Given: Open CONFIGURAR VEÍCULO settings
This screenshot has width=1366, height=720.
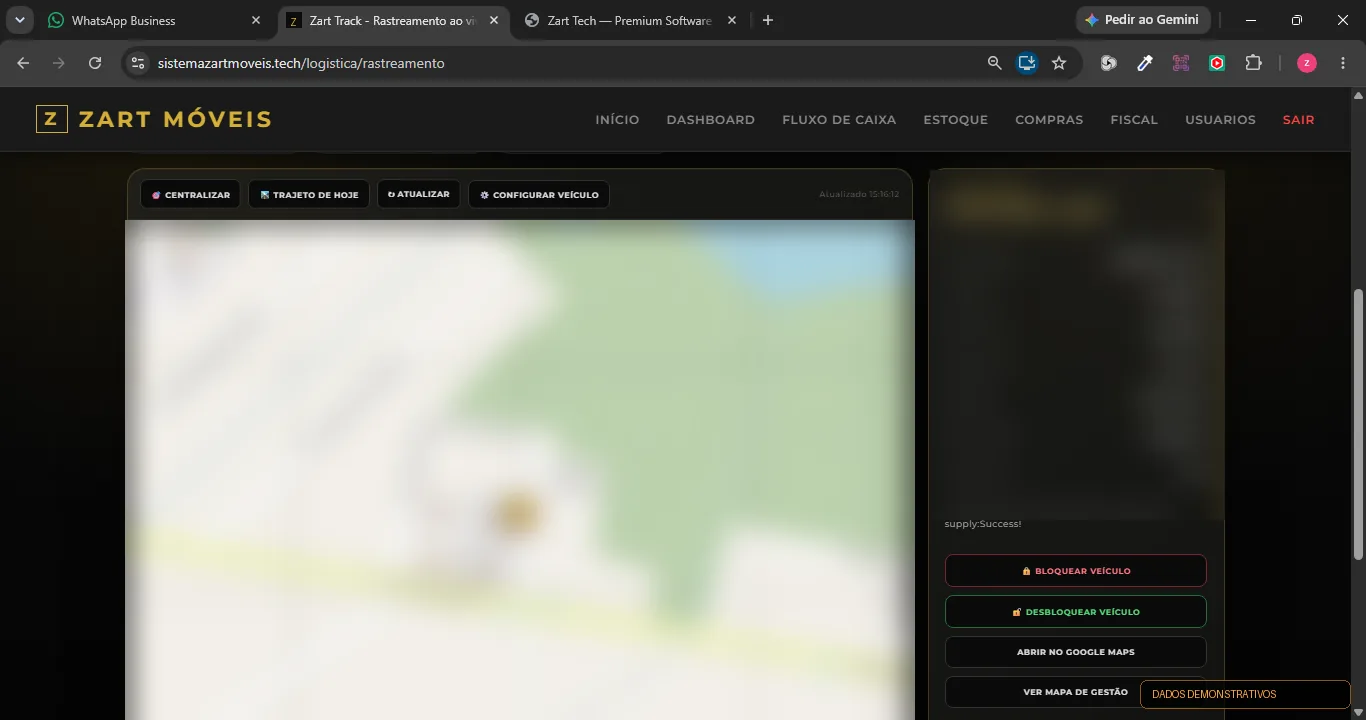Looking at the screenshot, I should (539, 195).
